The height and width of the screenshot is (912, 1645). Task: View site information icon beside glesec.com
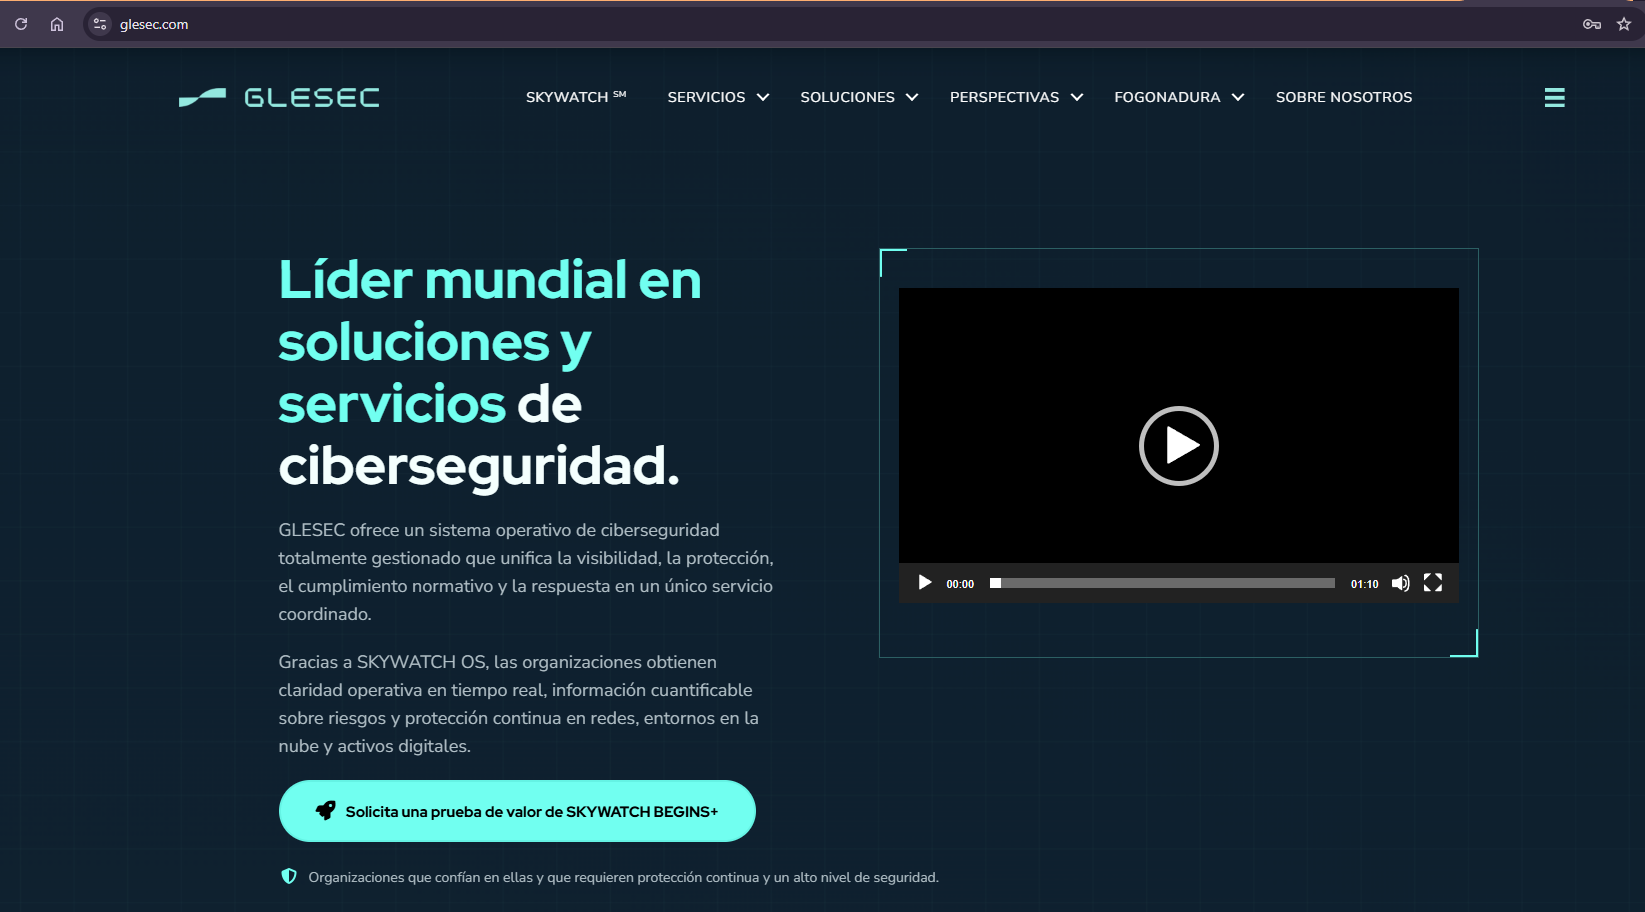click(x=99, y=24)
